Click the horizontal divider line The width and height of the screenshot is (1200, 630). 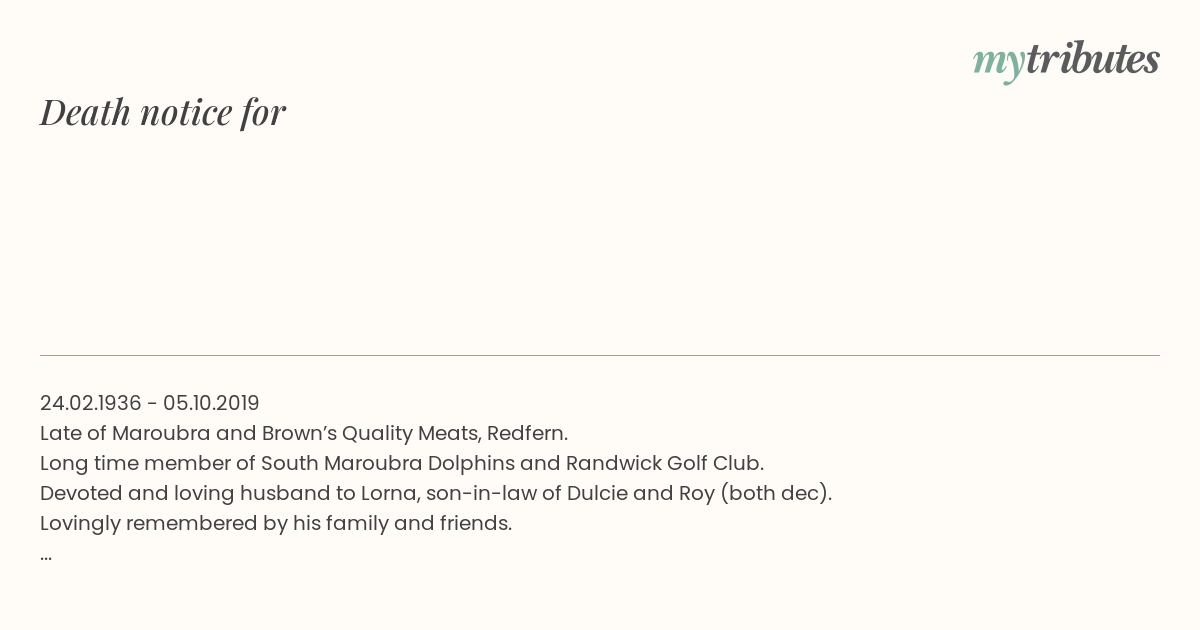click(600, 355)
